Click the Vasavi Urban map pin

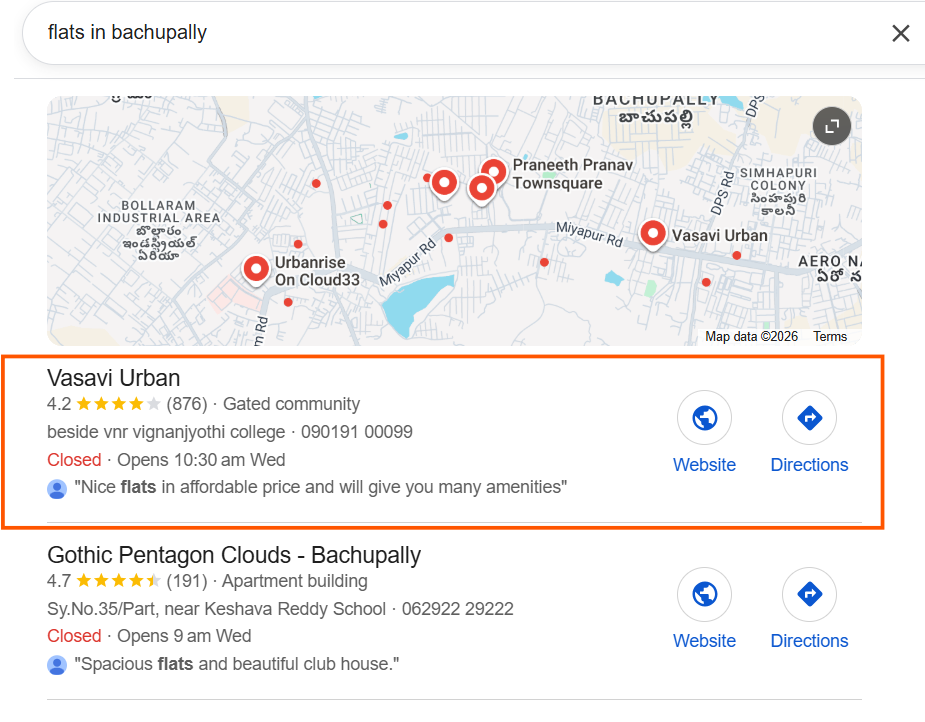[653, 234]
